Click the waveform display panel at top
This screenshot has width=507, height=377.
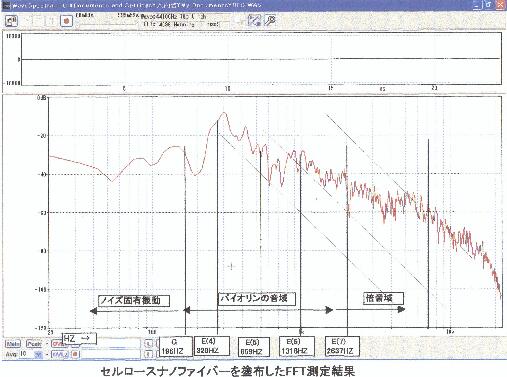[261, 59]
